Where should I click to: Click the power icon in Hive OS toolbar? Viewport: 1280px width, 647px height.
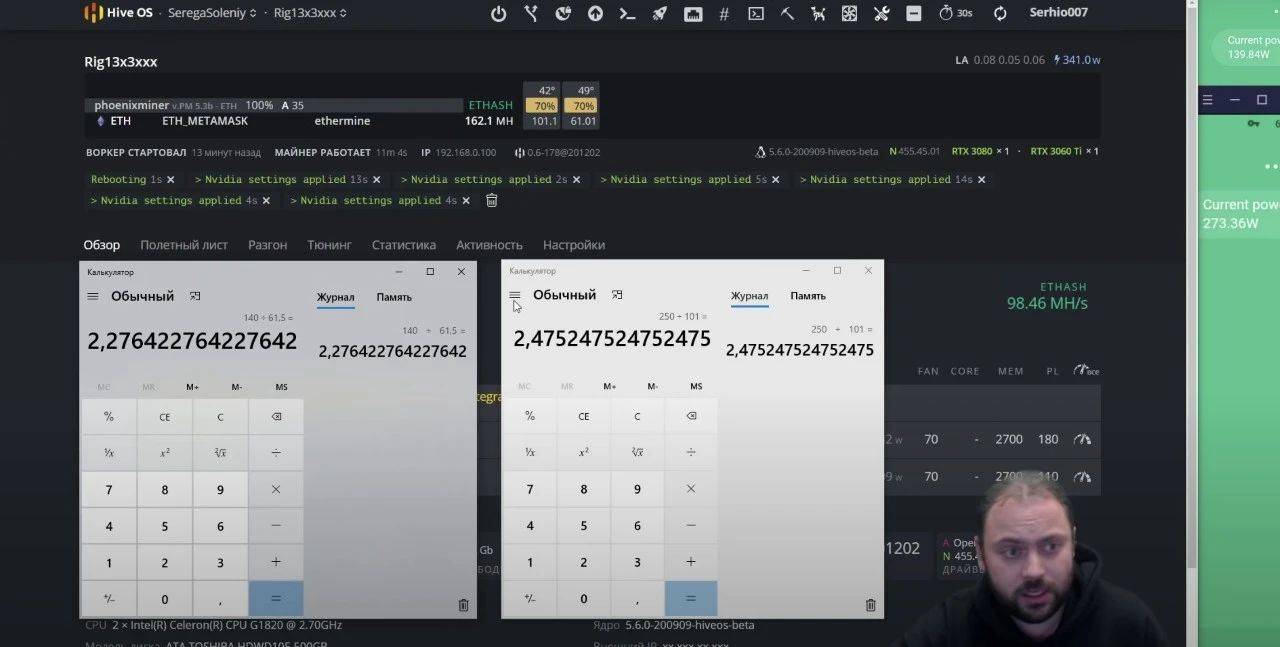(x=499, y=14)
